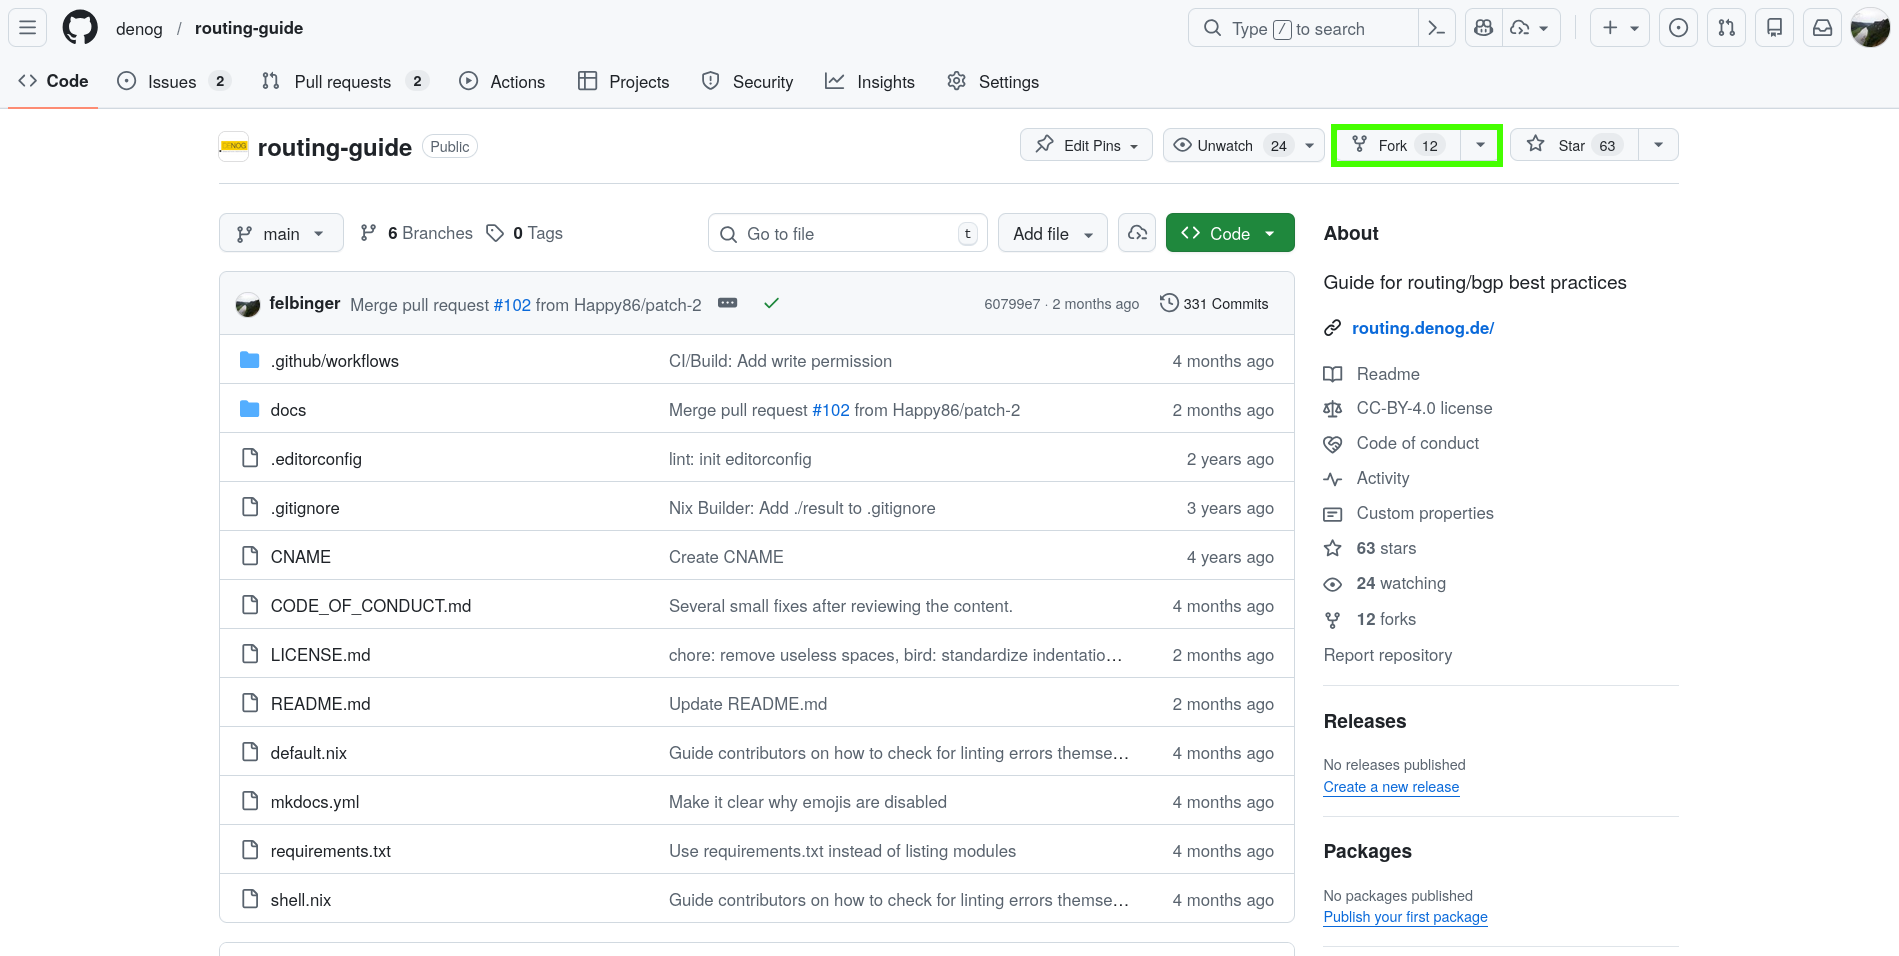Expand commit message ellipsis for latest commit

727,303
